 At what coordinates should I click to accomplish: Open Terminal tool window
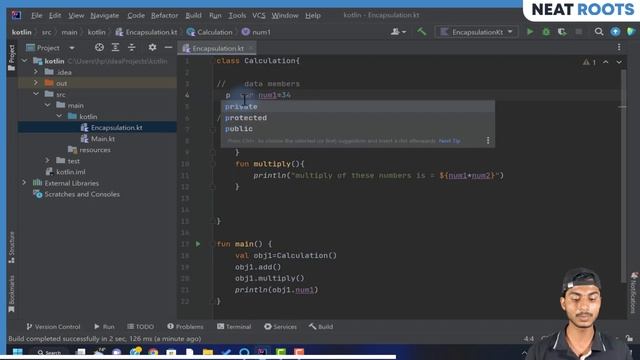click(x=234, y=327)
